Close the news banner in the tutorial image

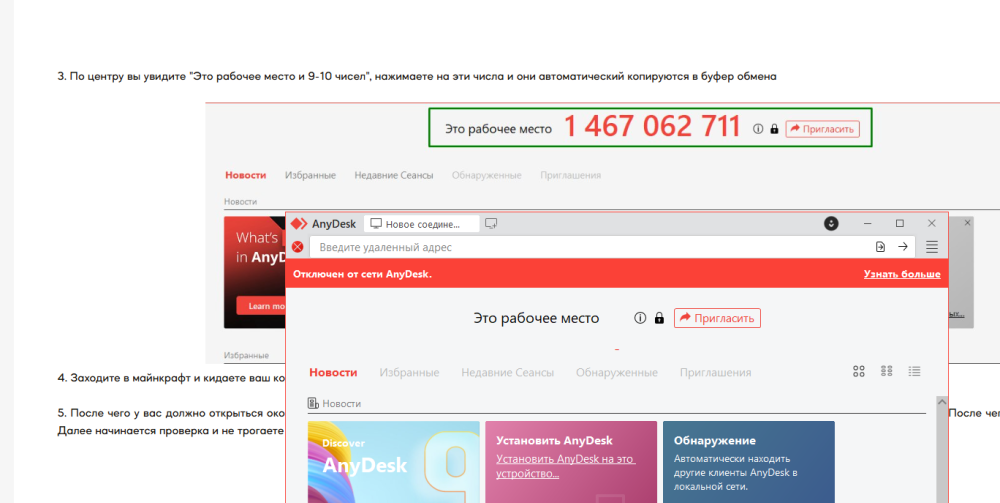967,222
